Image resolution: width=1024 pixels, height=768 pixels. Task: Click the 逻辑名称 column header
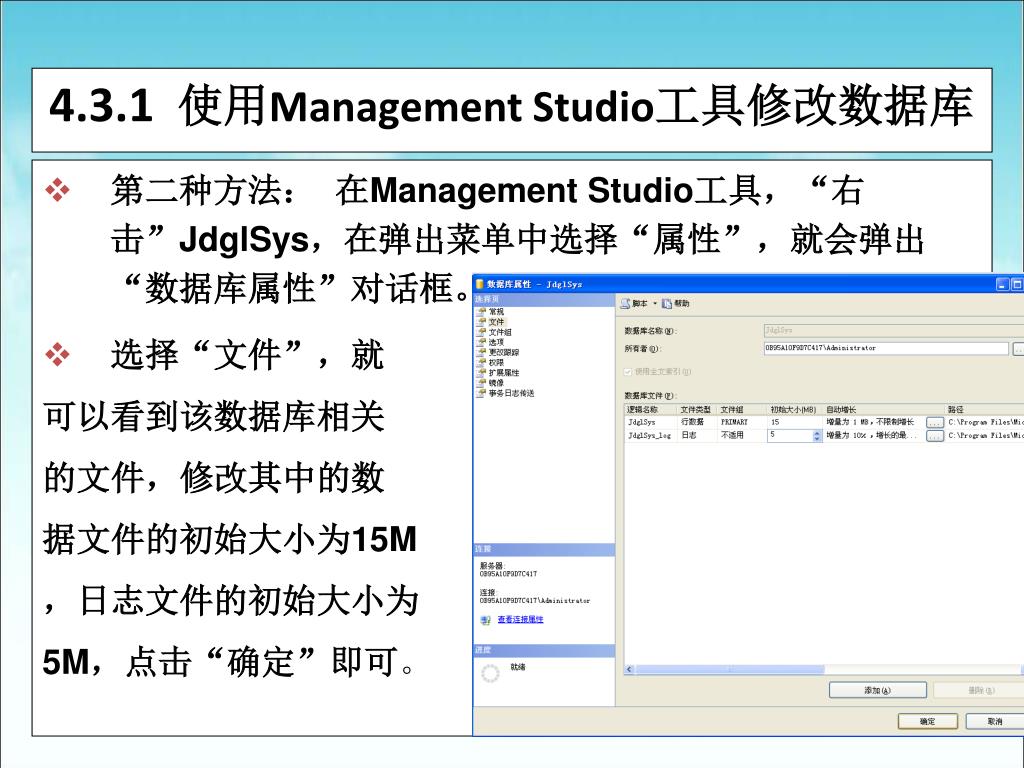650,409
